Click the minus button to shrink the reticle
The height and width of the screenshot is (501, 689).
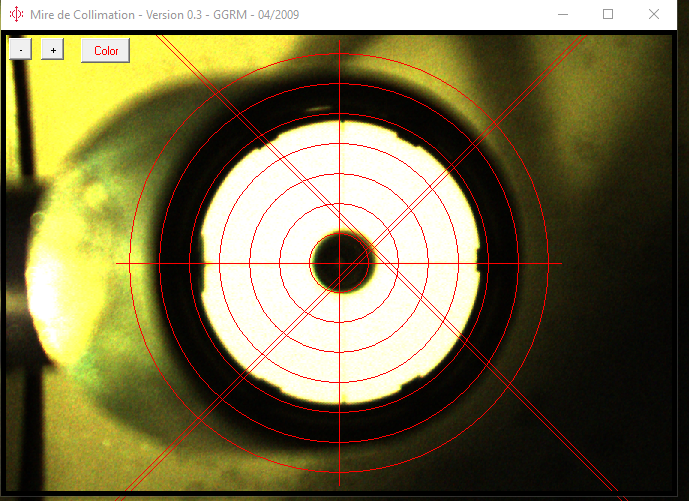click(21, 49)
